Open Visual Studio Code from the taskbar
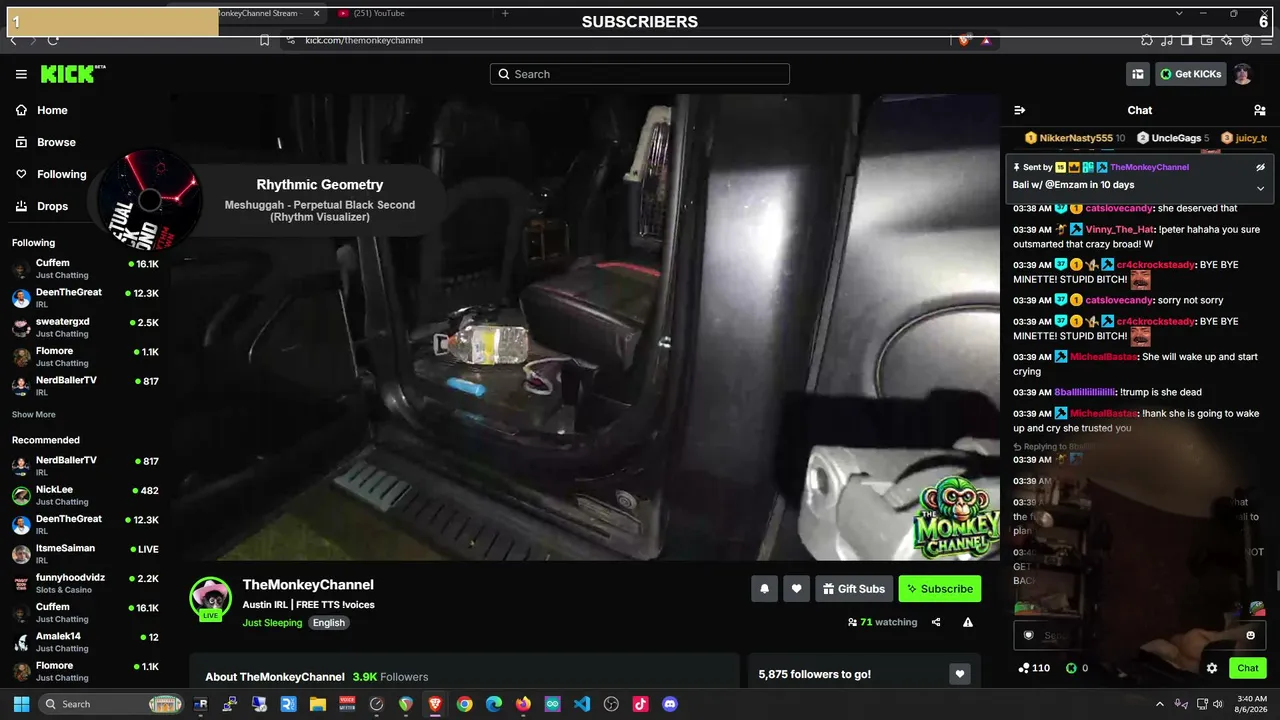 tap(582, 704)
